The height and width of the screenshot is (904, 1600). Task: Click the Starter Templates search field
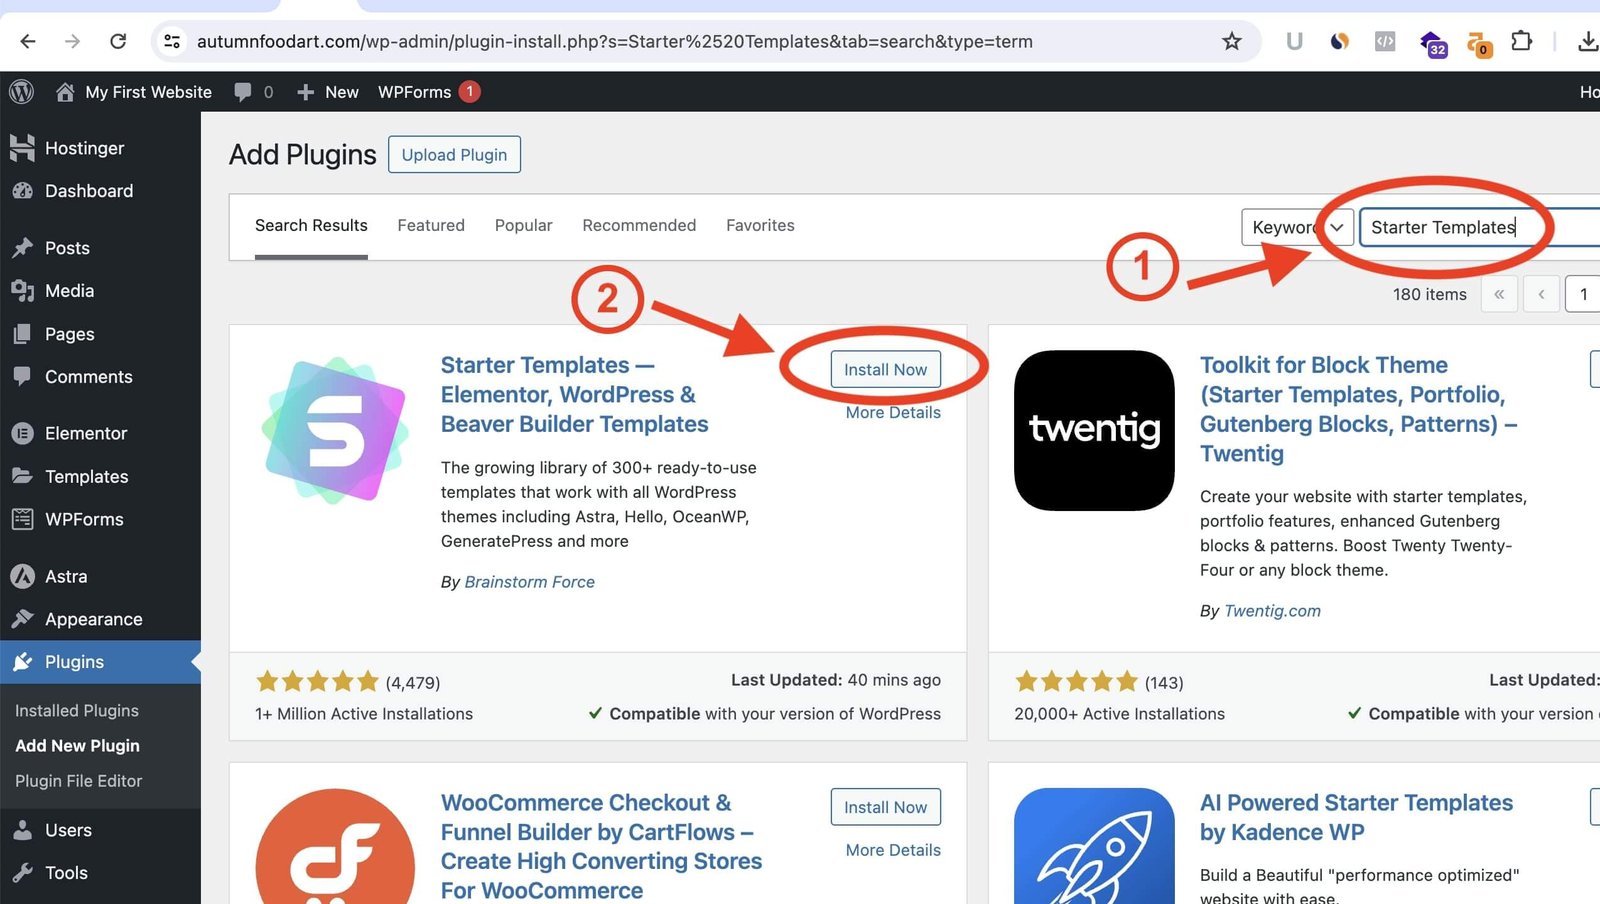coord(1480,227)
